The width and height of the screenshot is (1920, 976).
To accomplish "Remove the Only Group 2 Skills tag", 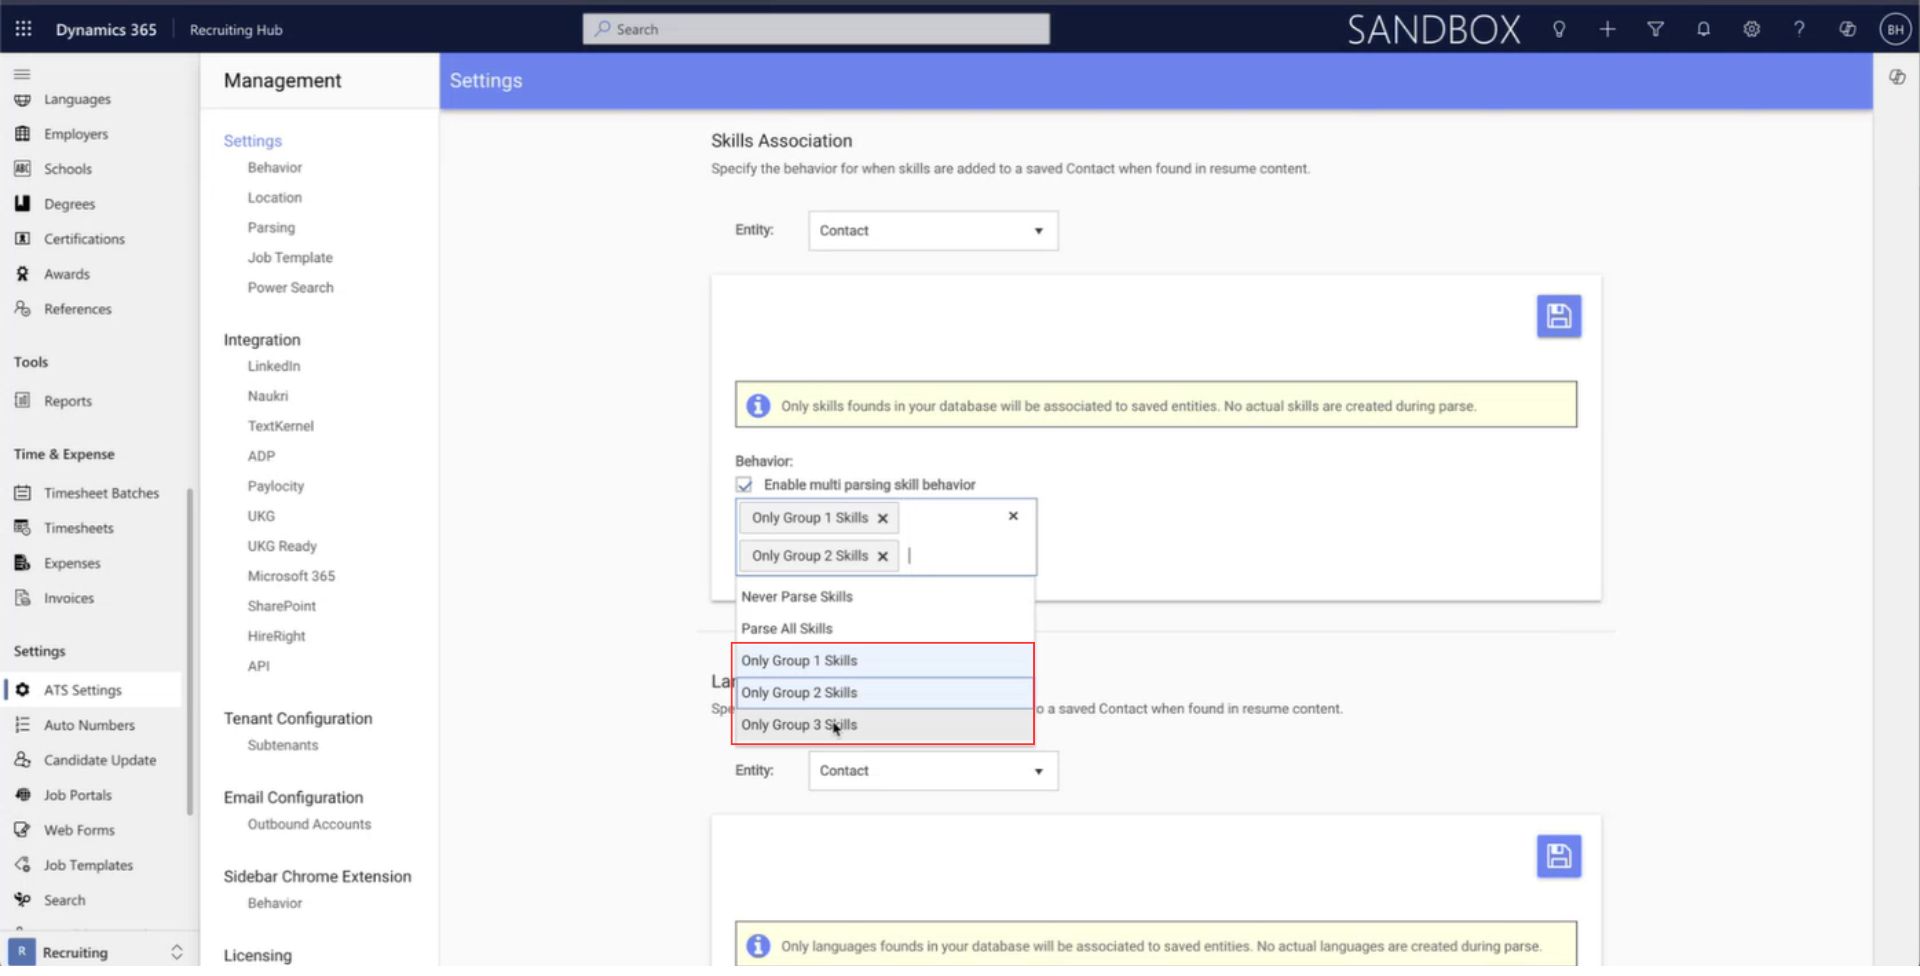I will click(882, 556).
